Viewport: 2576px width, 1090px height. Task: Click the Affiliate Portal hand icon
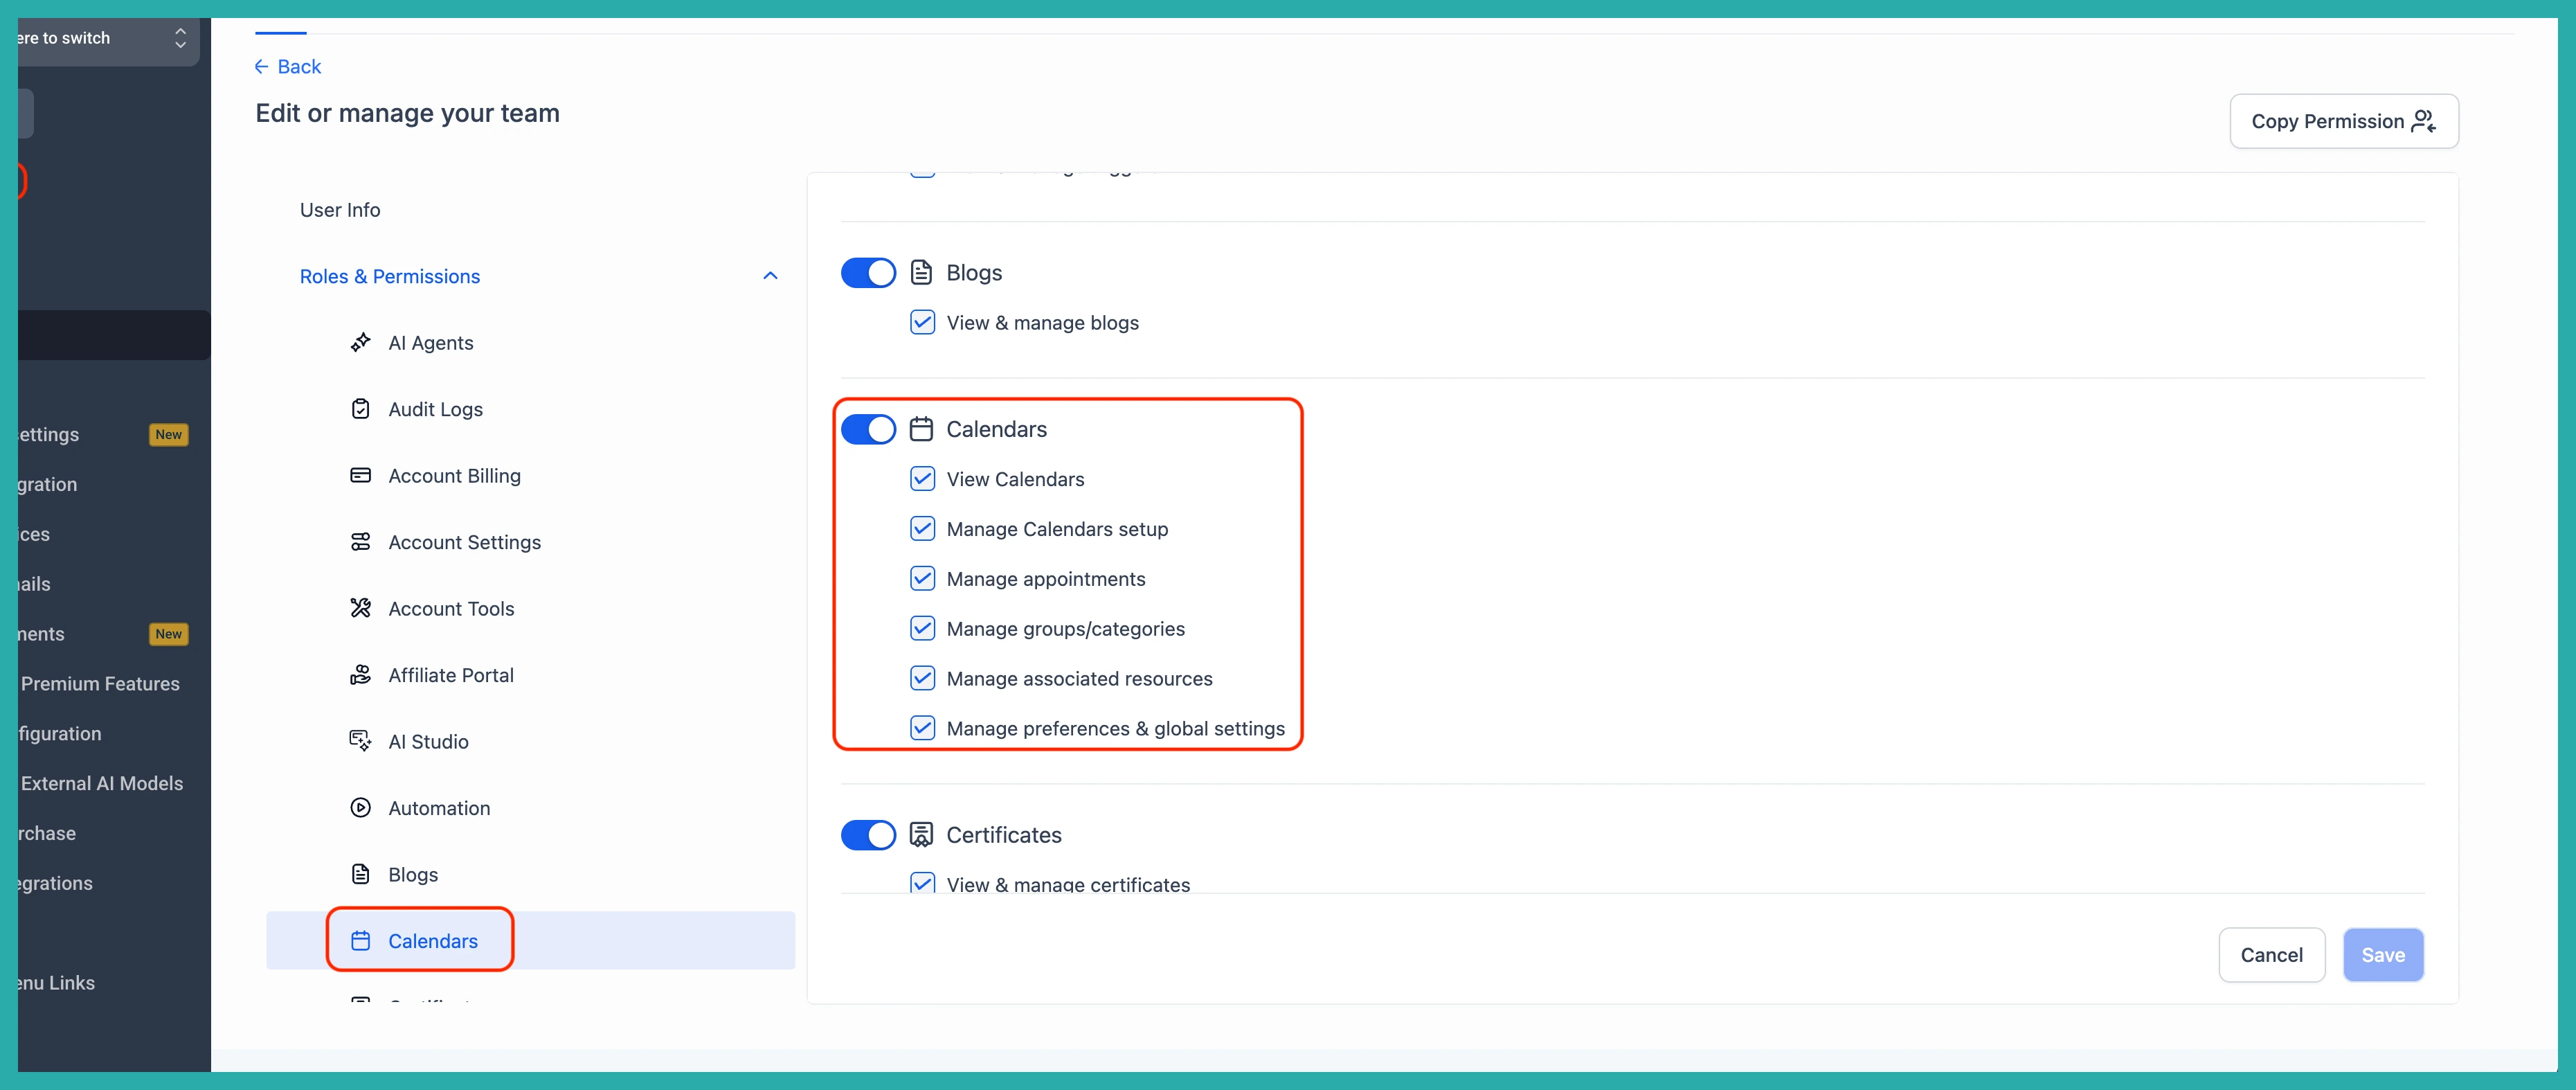coord(360,675)
